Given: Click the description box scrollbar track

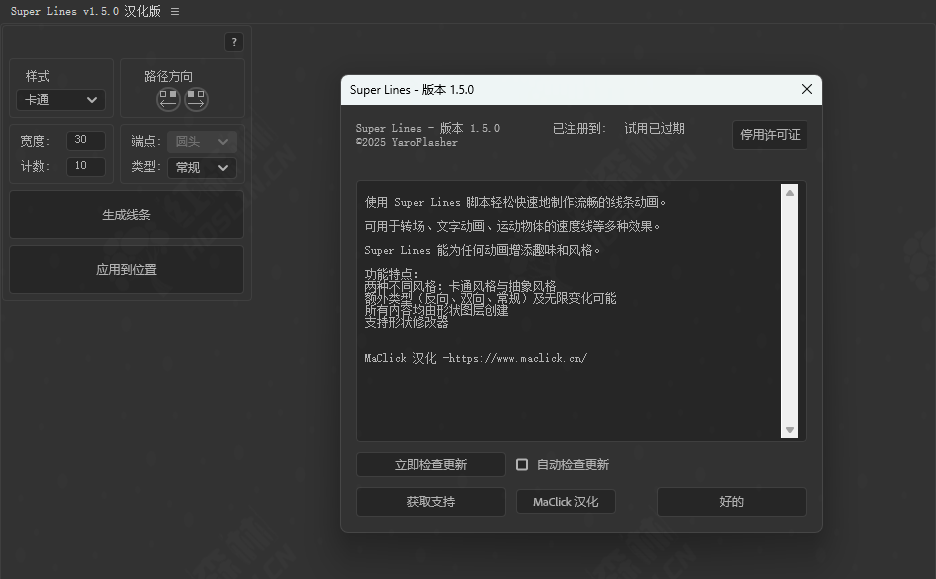Looking at the screenshot, I should coord(790,311).
